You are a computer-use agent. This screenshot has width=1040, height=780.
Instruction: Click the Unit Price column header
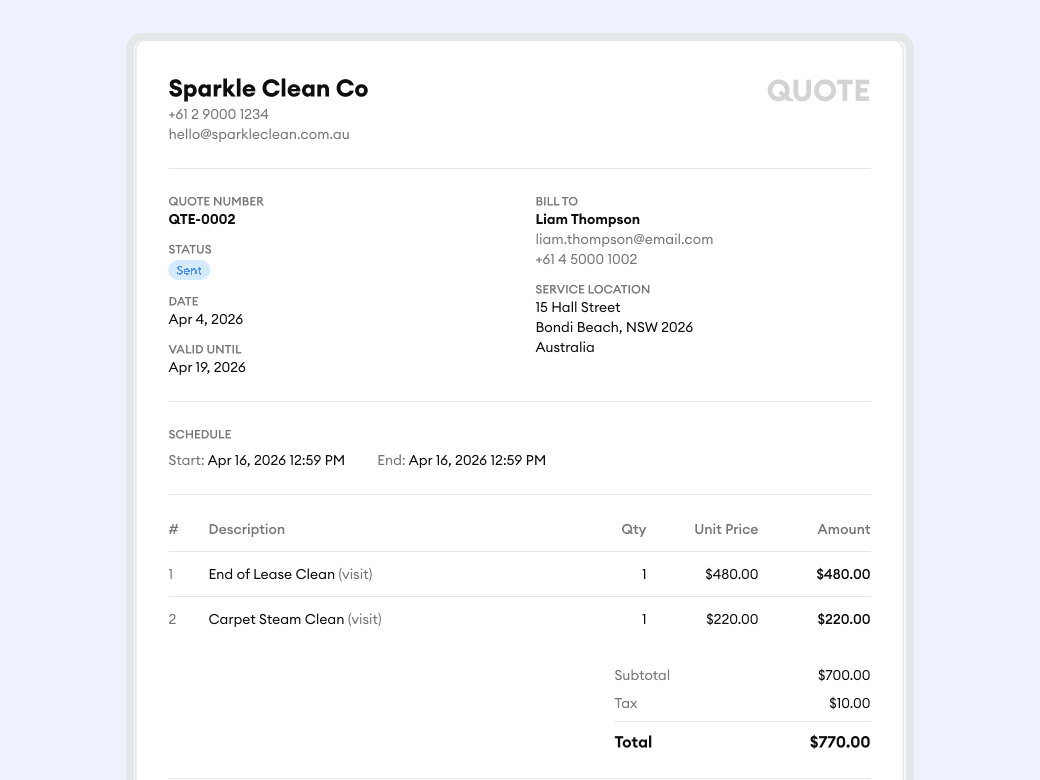[726, 529]
